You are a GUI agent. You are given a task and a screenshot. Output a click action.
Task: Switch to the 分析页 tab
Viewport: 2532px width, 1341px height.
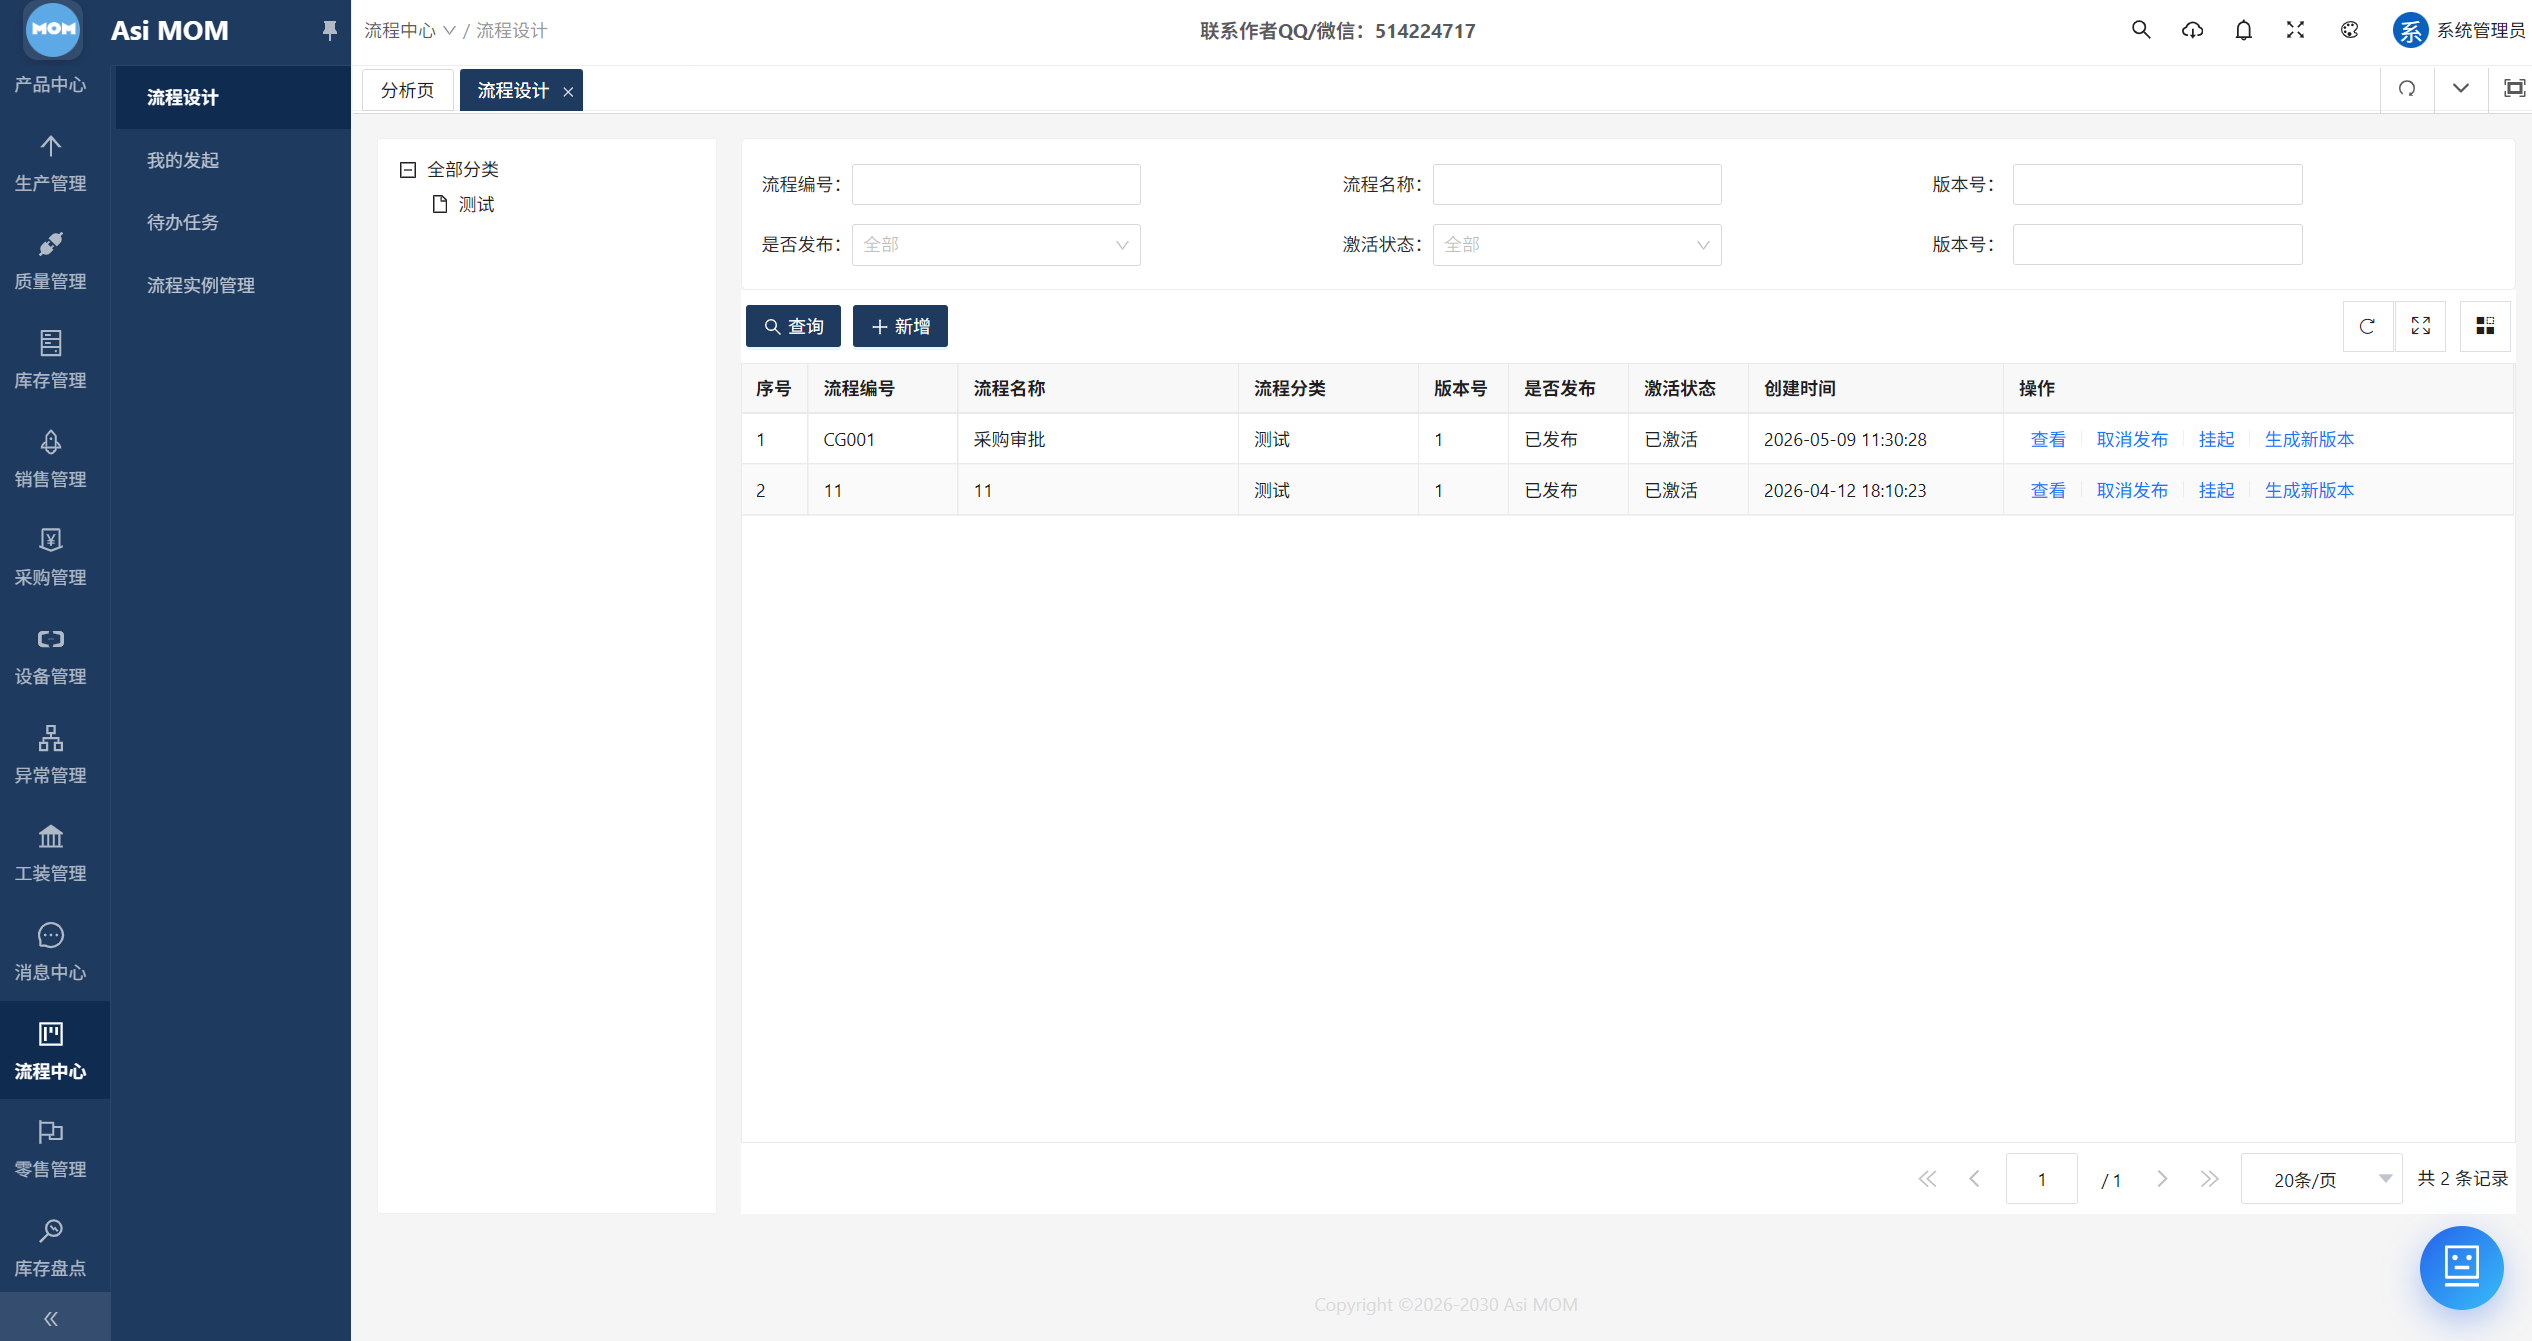coord(407,90)
